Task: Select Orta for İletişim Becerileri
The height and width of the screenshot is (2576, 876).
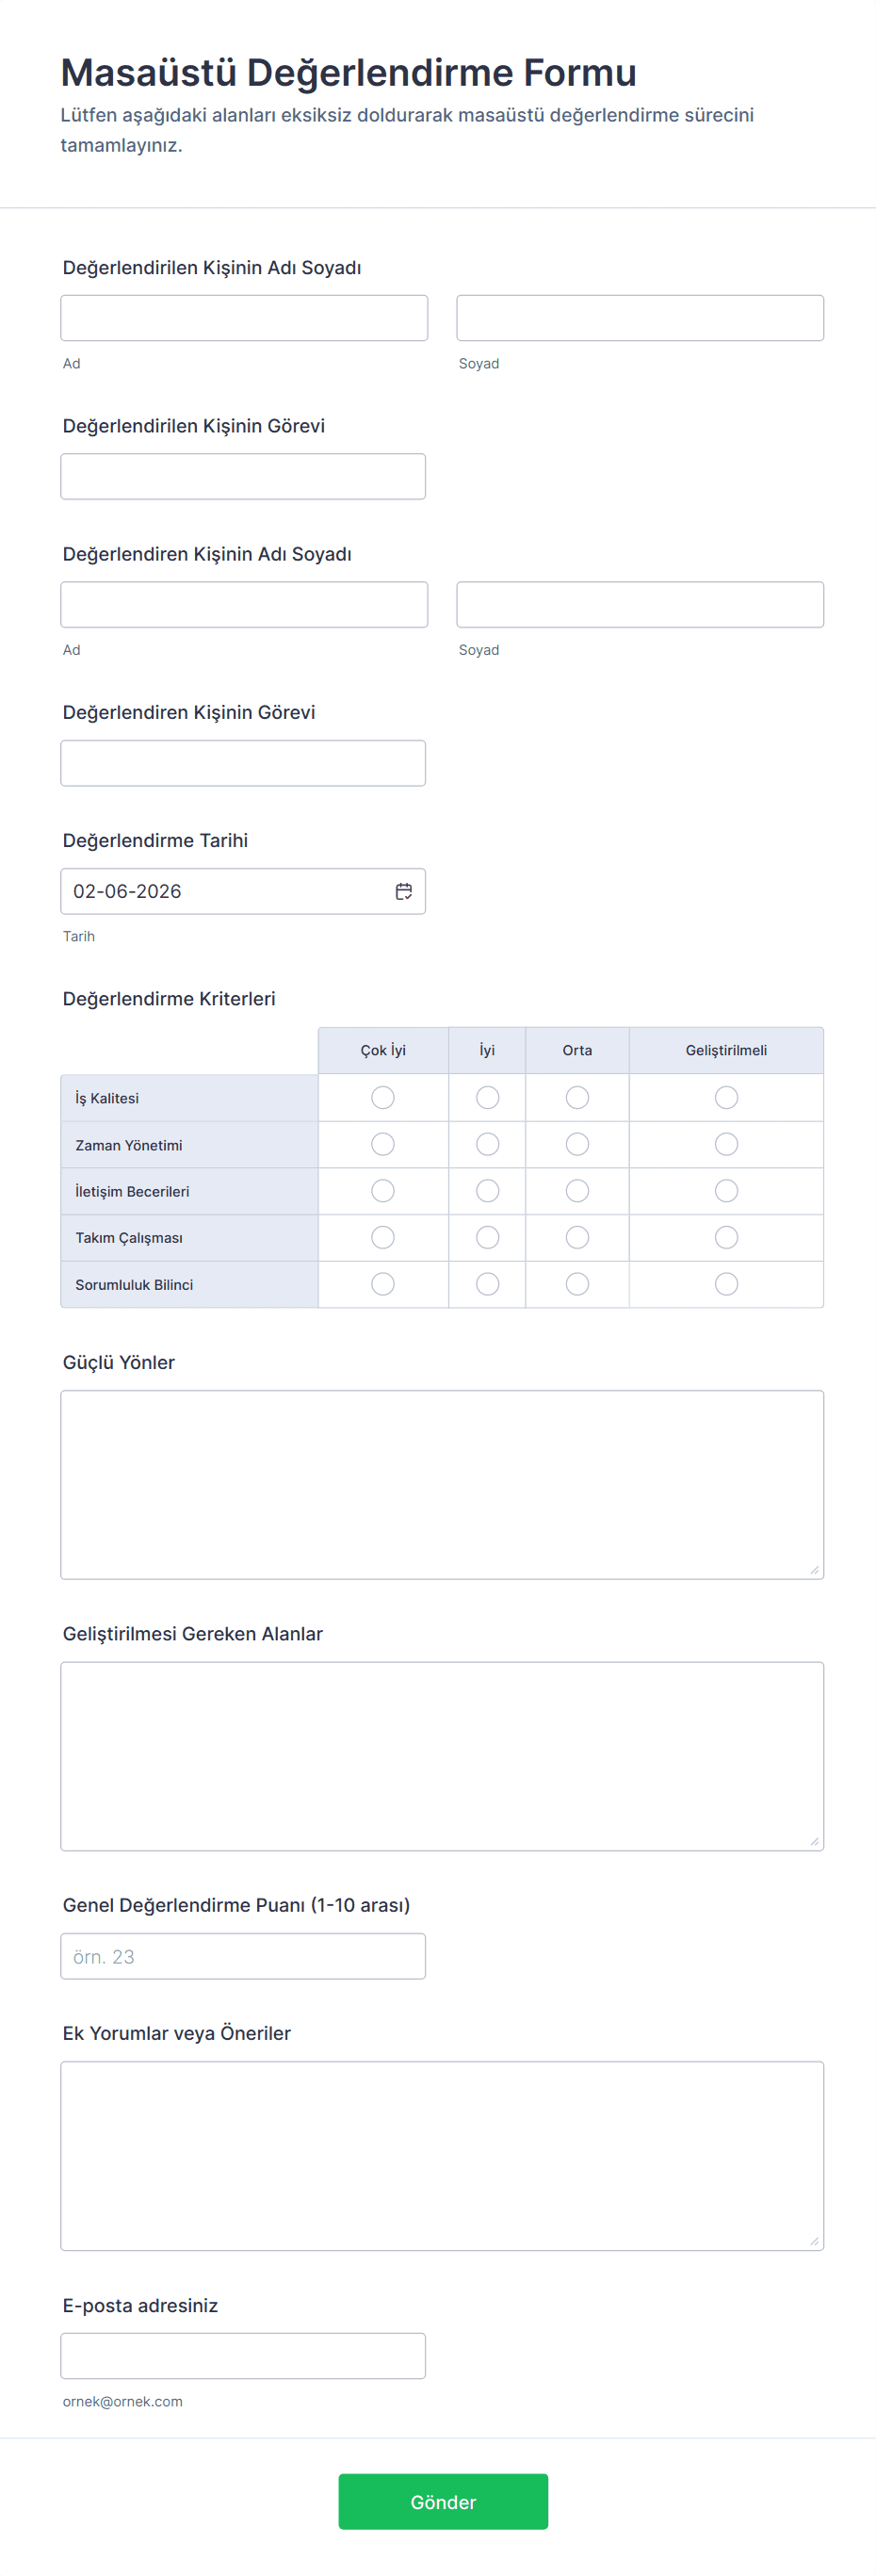Action: [x=577, y=1191]
